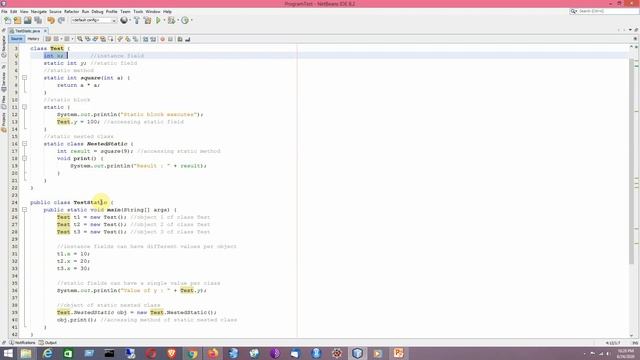The height and width of the screenshot is (360, 640).
Task: Focus the Search field at top right
Action: (x=604, y=11)
